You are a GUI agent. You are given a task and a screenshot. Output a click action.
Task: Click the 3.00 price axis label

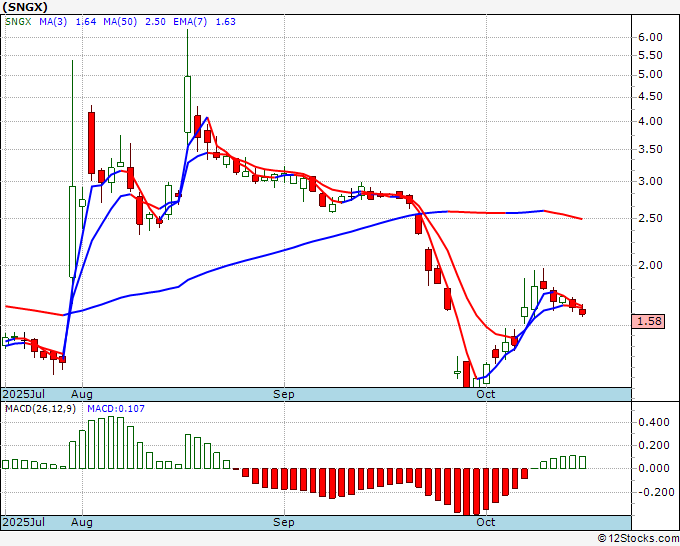(x=650, y=181)
